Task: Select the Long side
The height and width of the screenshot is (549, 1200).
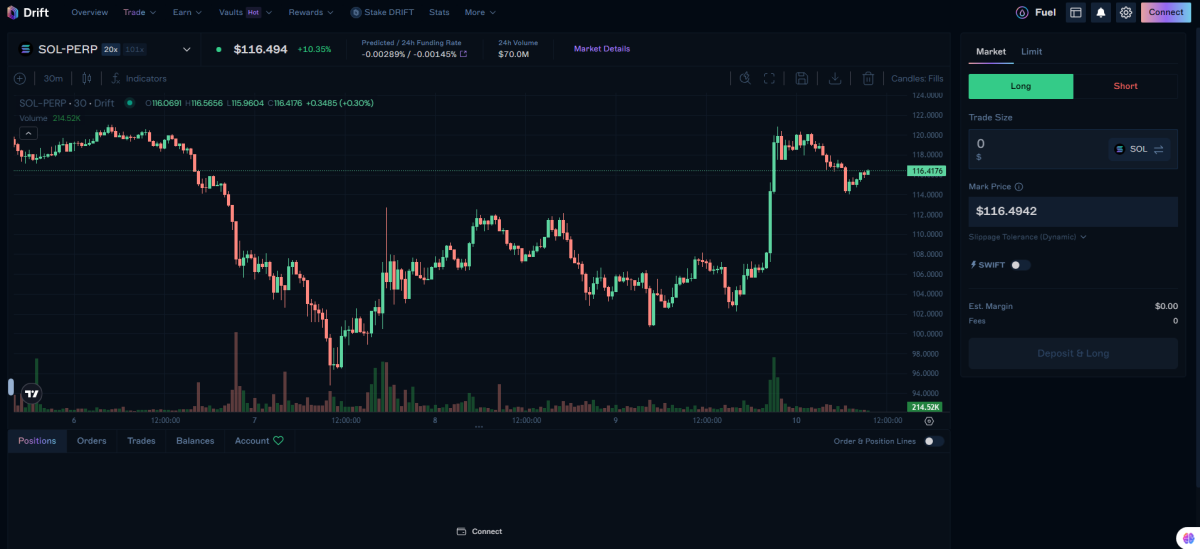Action: click(x=1021, y=86)
